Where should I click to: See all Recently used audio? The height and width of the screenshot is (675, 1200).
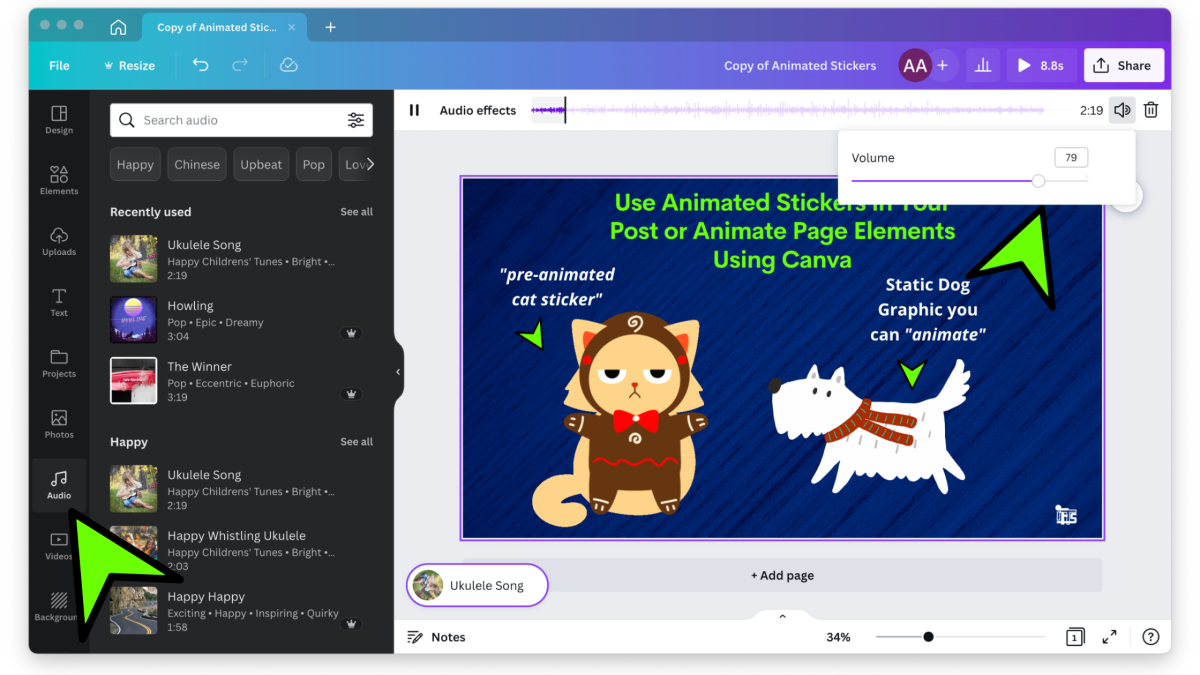356,212
